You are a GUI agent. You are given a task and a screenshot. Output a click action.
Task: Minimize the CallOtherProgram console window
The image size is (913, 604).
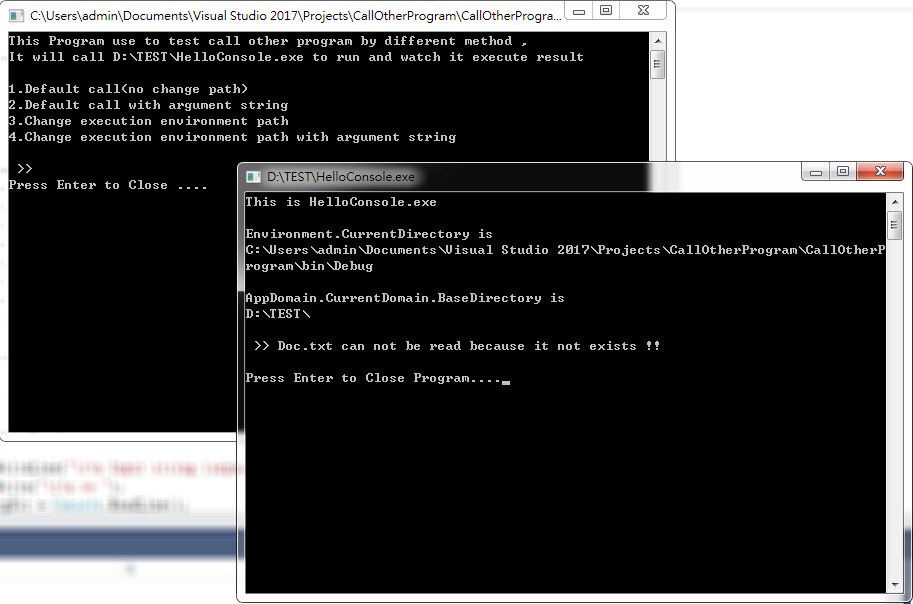click(578, 9)
